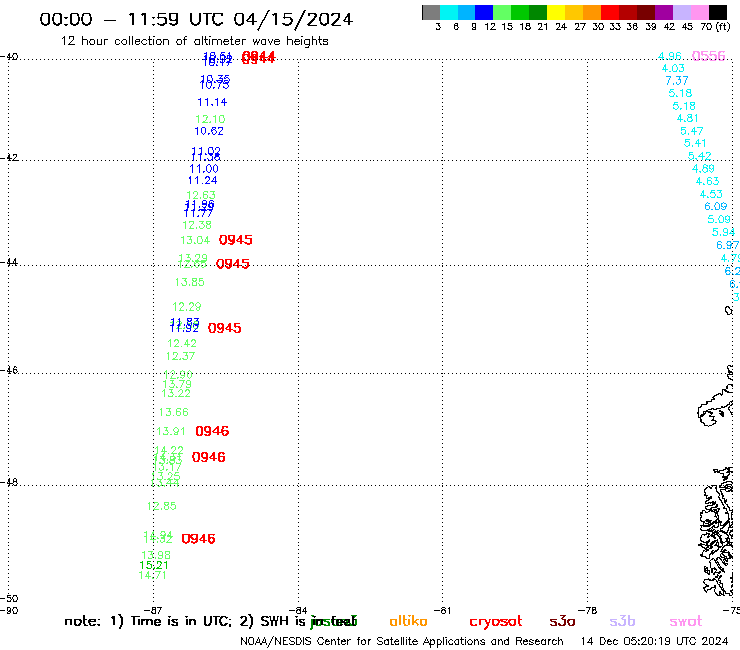Click the red 'cryosat' satellite label
Viewport: 740px width, 650px height.
point(496,622)
